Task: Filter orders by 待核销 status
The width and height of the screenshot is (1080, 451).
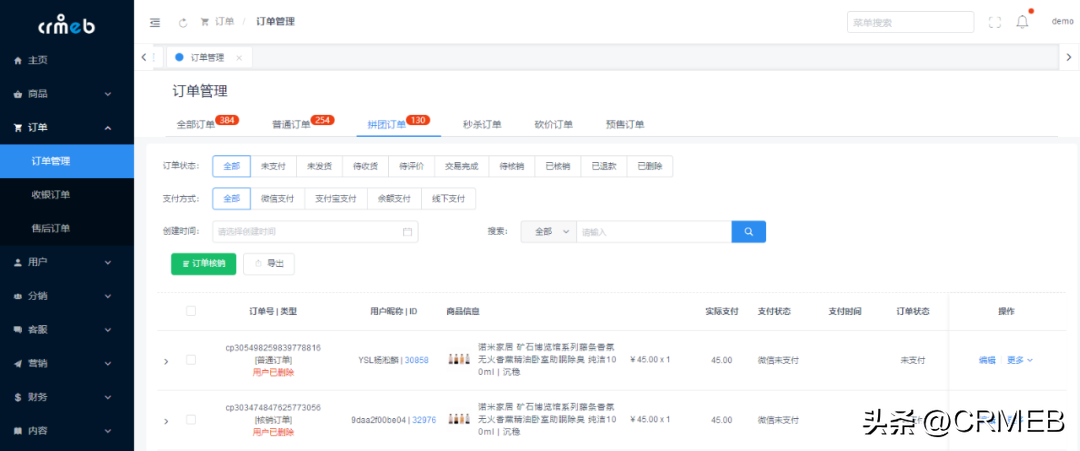Action: pos(512,166)
